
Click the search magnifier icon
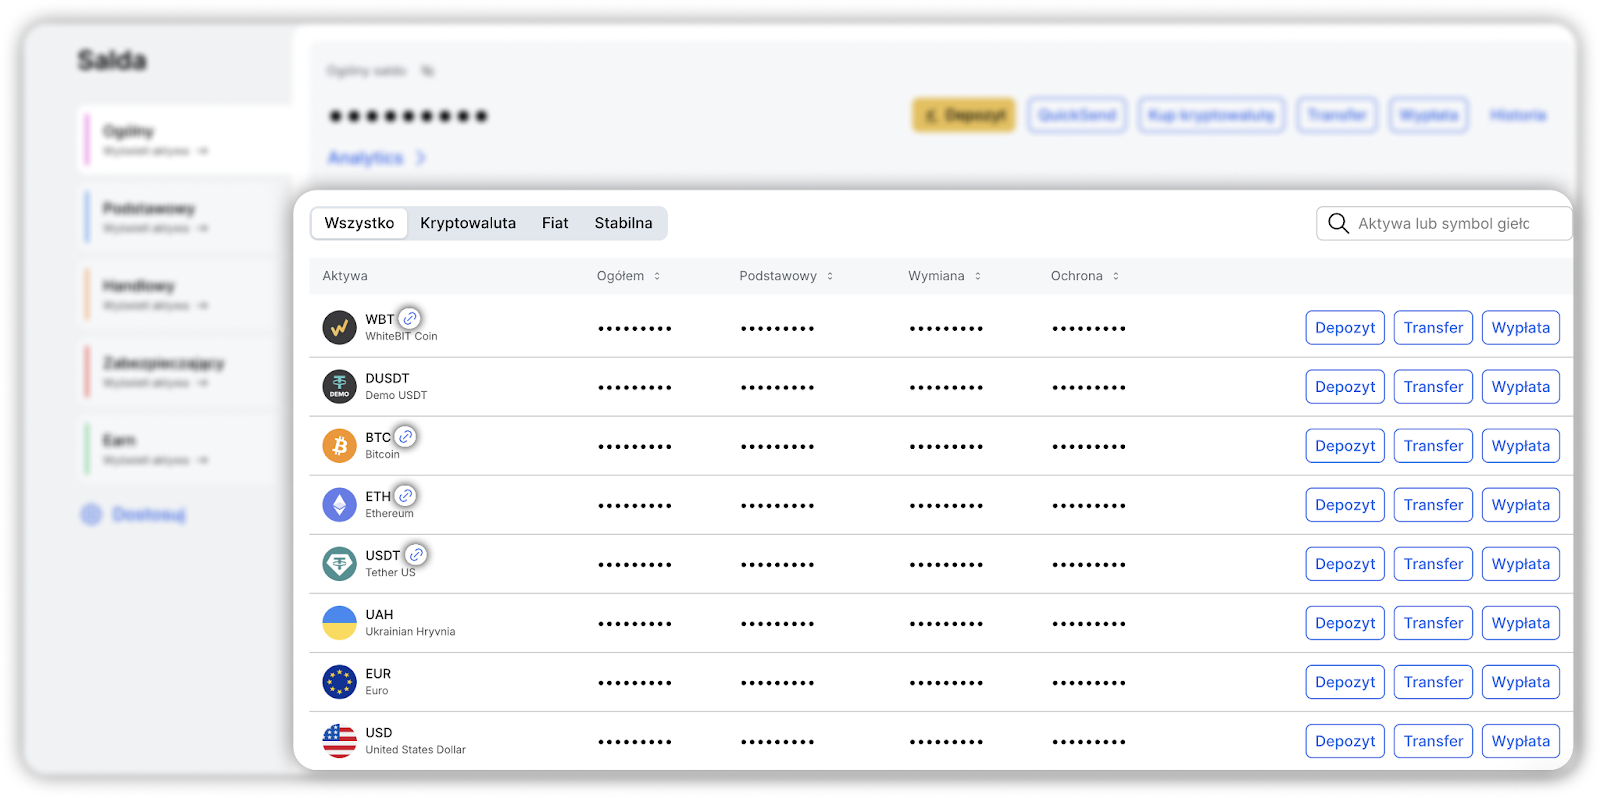[x=1338, y=223]
